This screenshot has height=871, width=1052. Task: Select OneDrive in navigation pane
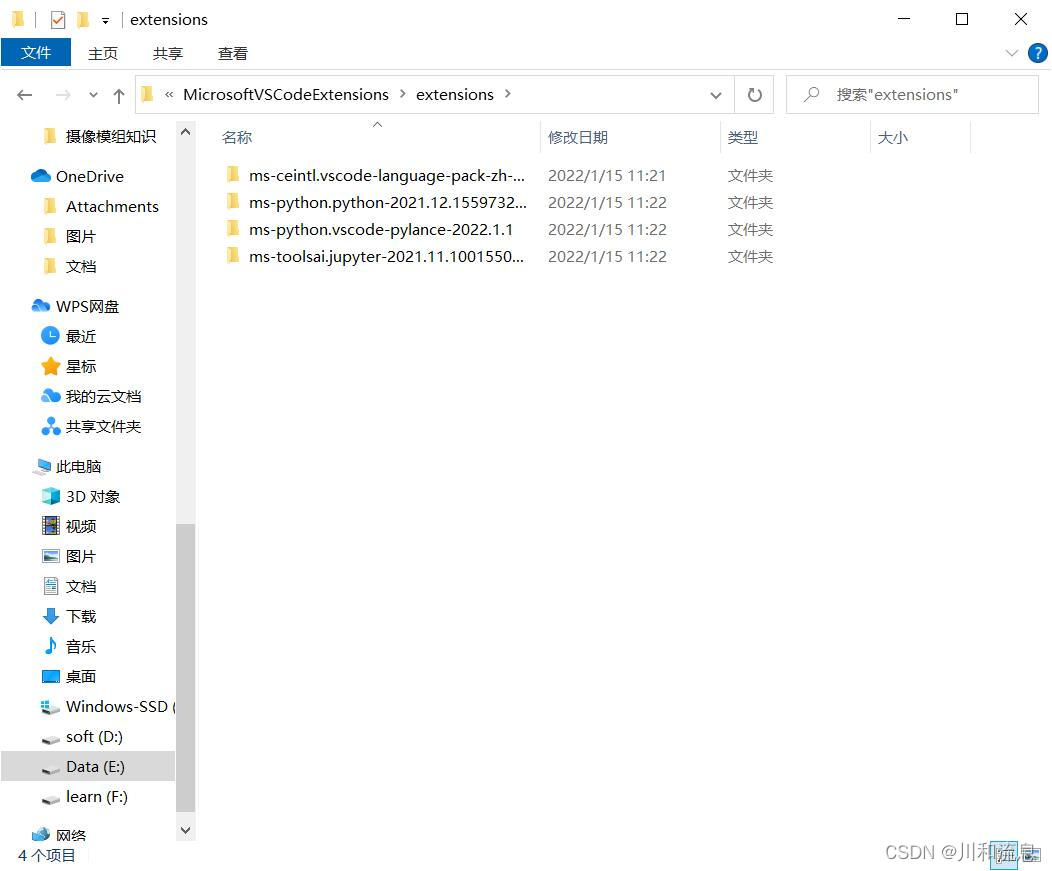(x=90, y=176)
